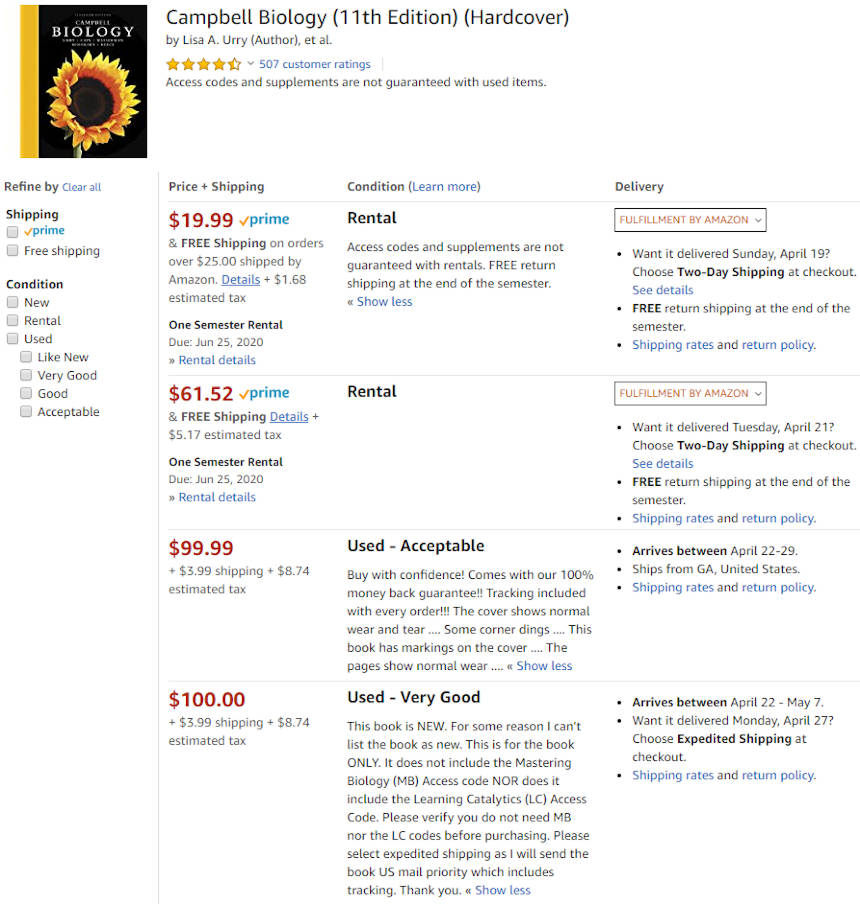Viewport: 860px width, 904px height.
Task: Collapse the Used - Acceptable description with Show less
Action: (x=544, y=666)
